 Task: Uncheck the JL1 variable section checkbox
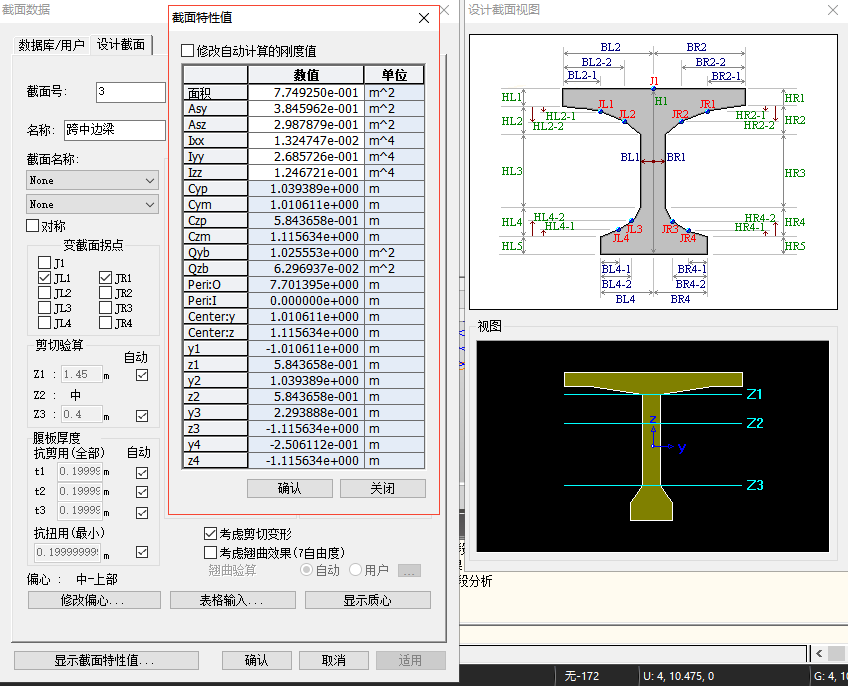(x=44, y=278)
